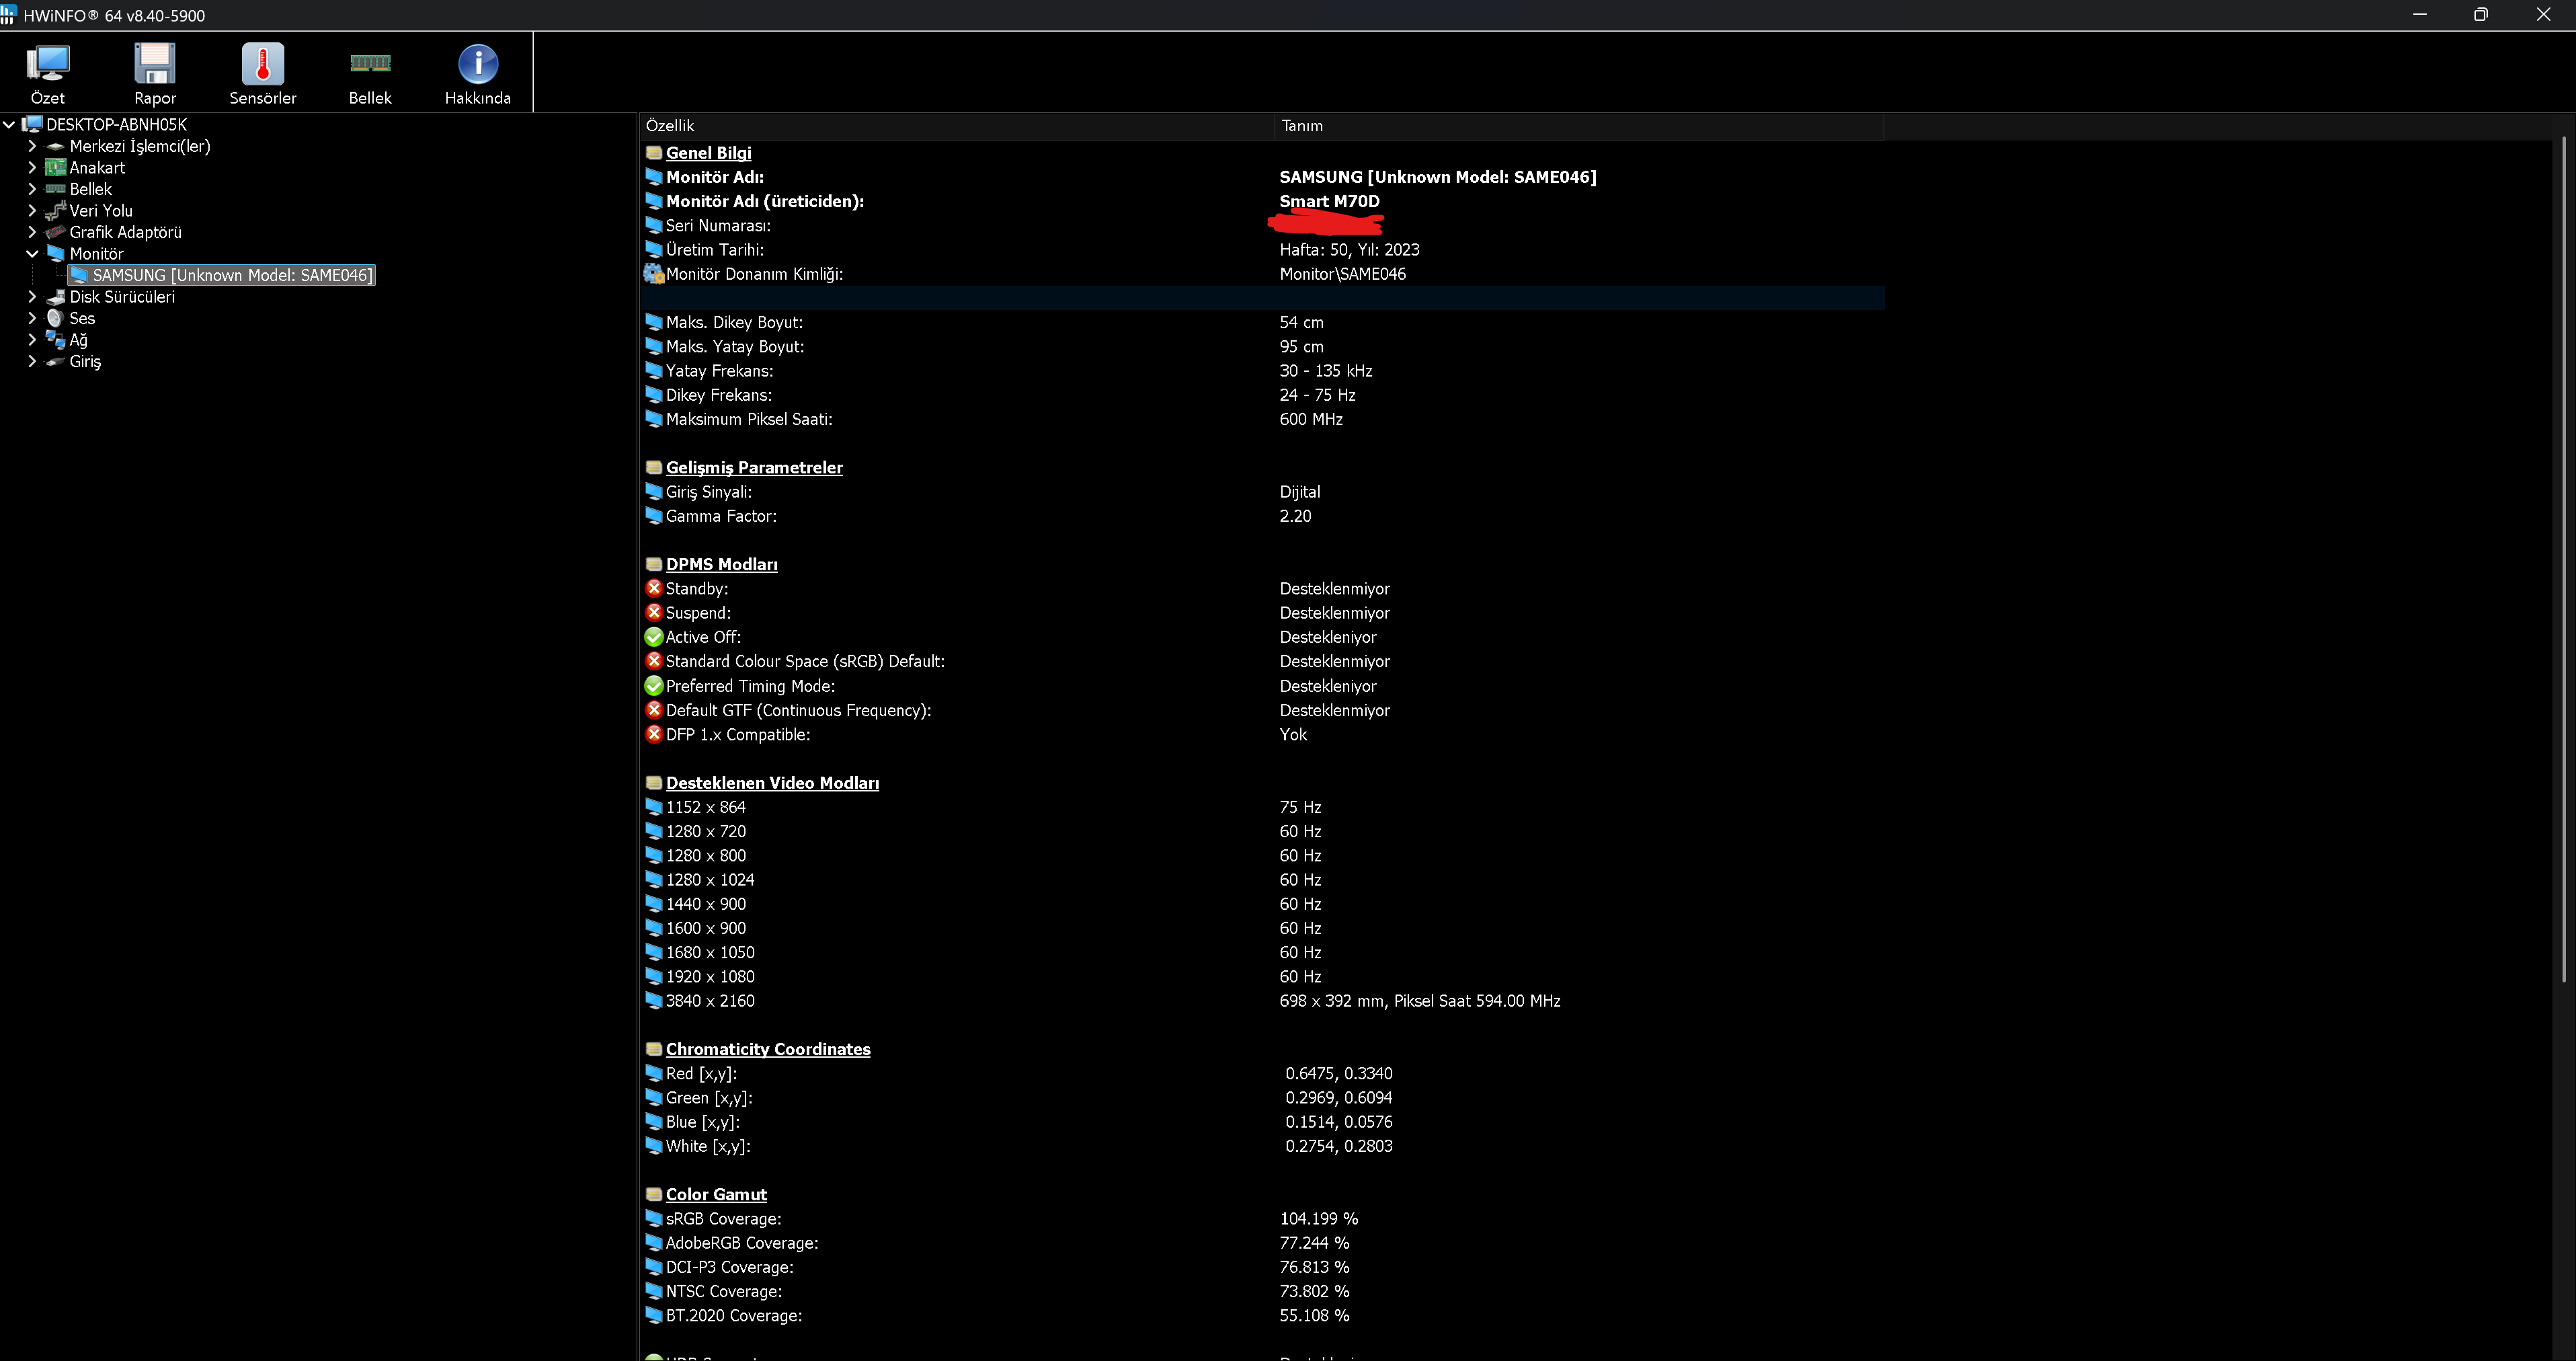This screenshot has height=1361, width=2576.
Task: Open the Sensörler thermometer icon
Action: [263, 64]
